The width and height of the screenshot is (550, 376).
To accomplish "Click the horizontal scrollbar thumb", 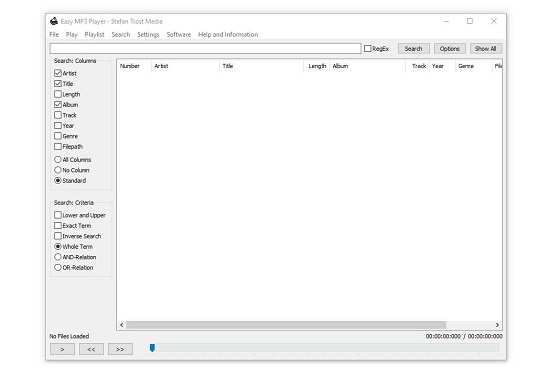I will pos(286,325).
